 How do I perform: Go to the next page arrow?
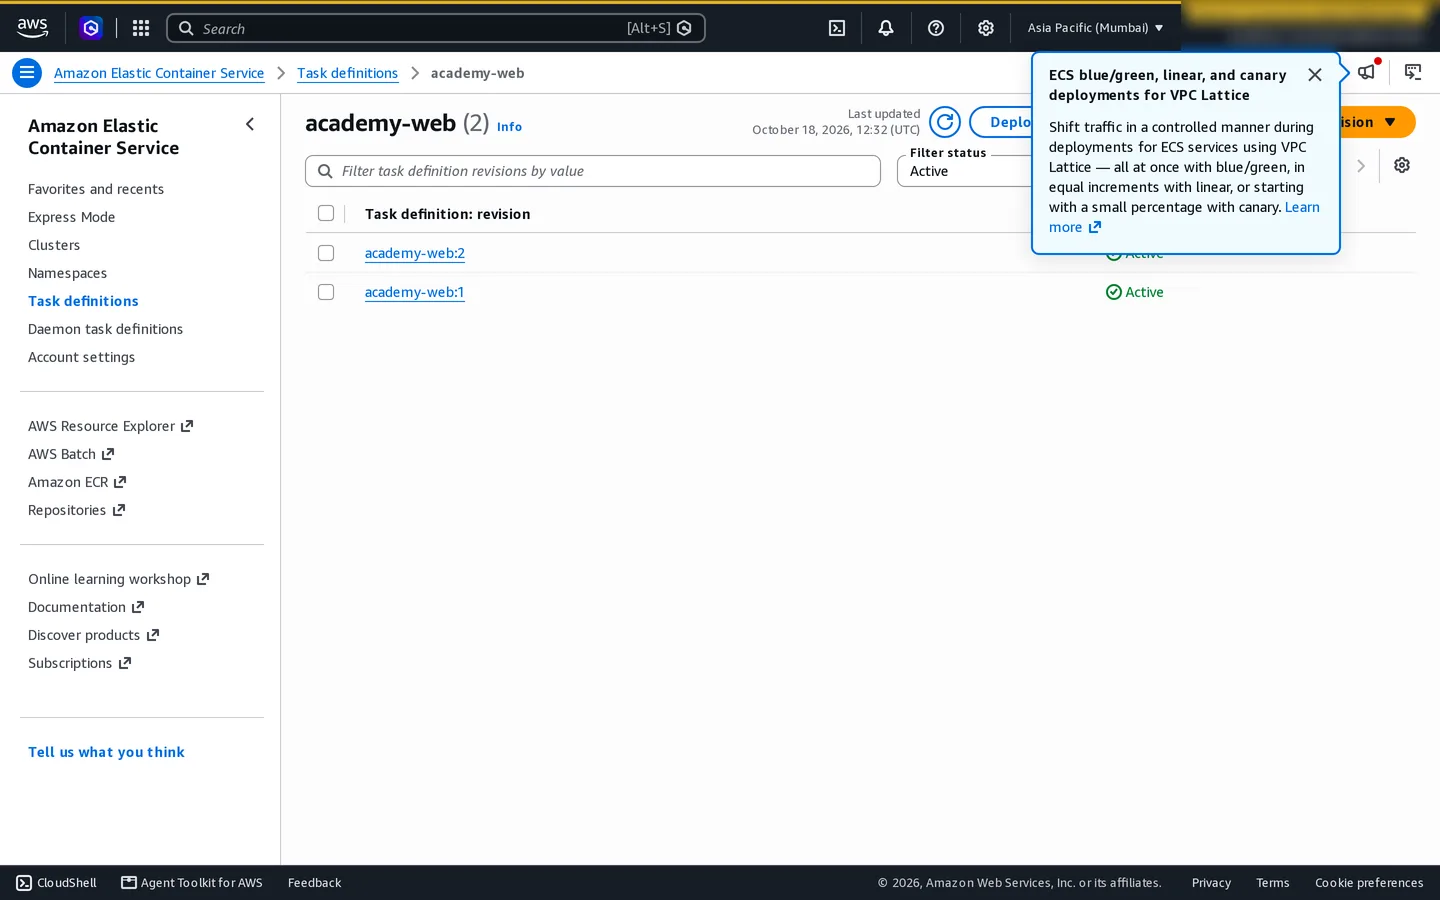click(x=1361, y=166)
